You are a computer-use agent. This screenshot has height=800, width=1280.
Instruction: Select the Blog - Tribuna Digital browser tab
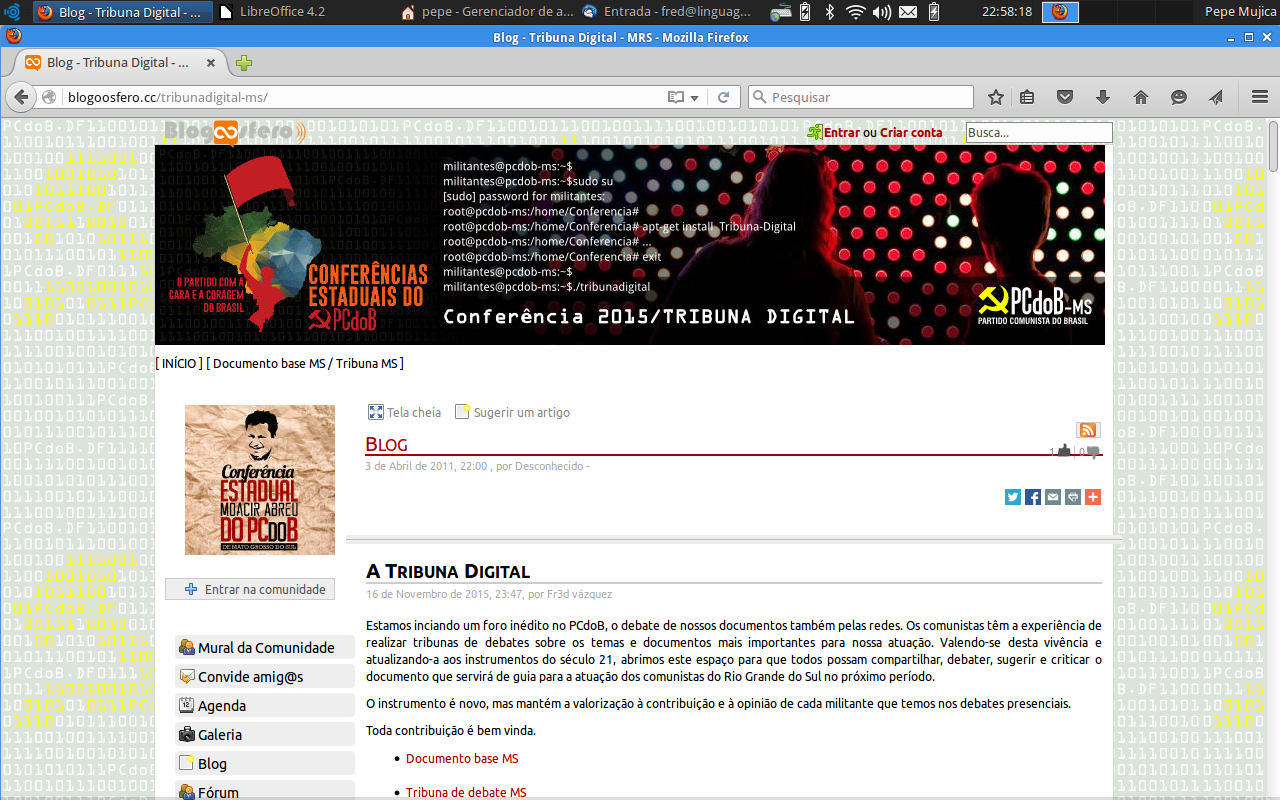120,62
